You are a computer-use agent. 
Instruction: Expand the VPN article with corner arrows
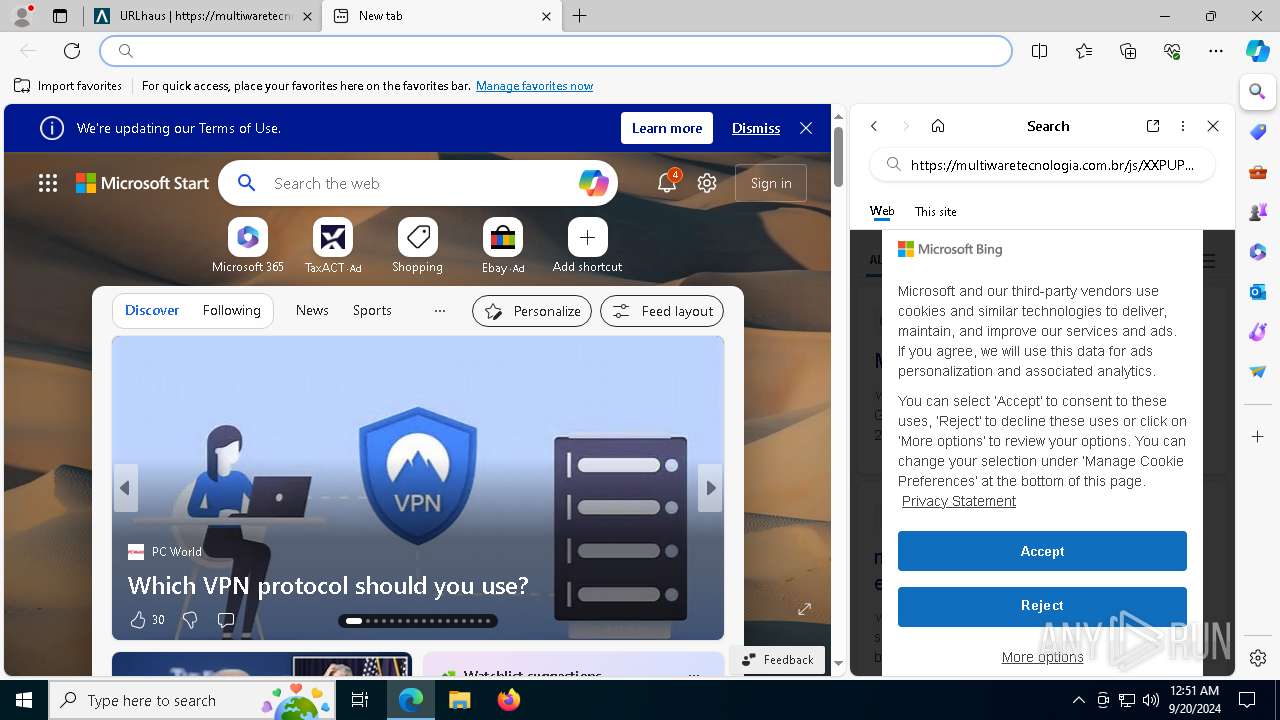[804, 609]
